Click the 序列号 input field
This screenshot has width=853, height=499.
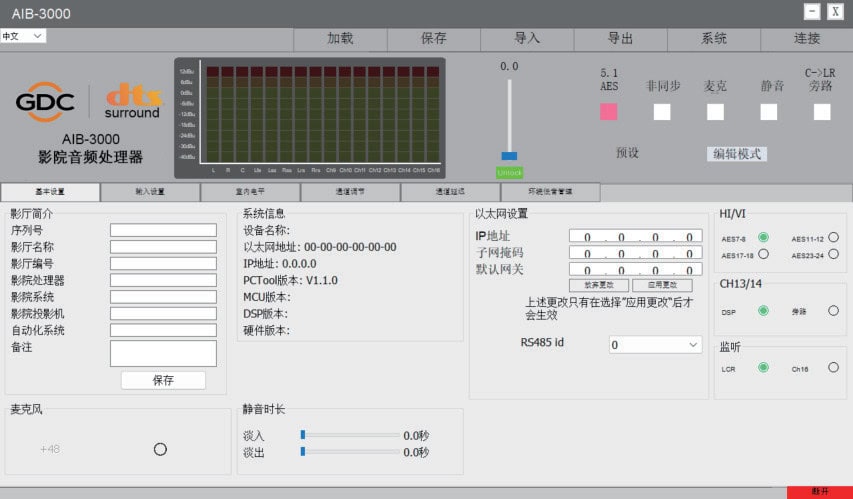[x=163, y=230]
